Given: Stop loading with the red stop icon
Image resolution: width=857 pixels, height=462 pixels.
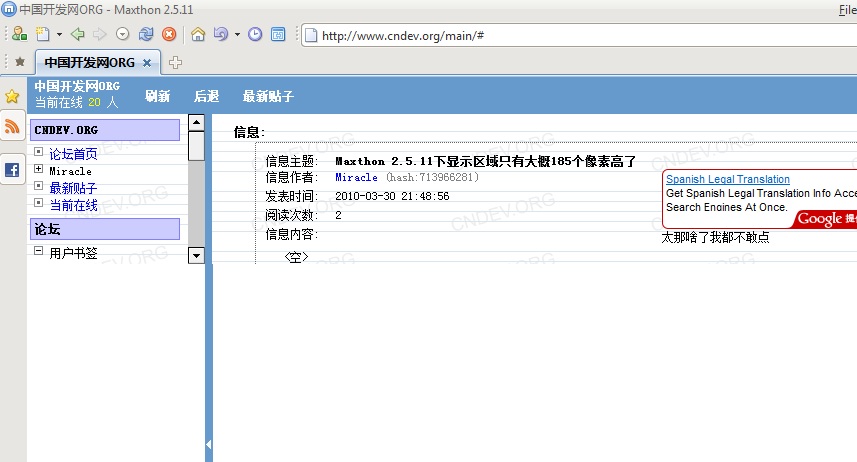Looking at the screenshot, I should coord(169,34).
